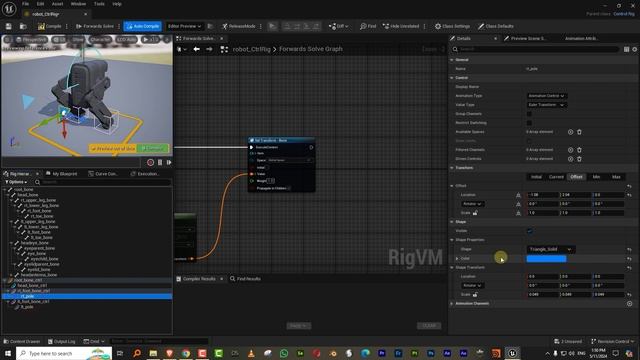Open the Details panel settings gear

coord(635,49)
